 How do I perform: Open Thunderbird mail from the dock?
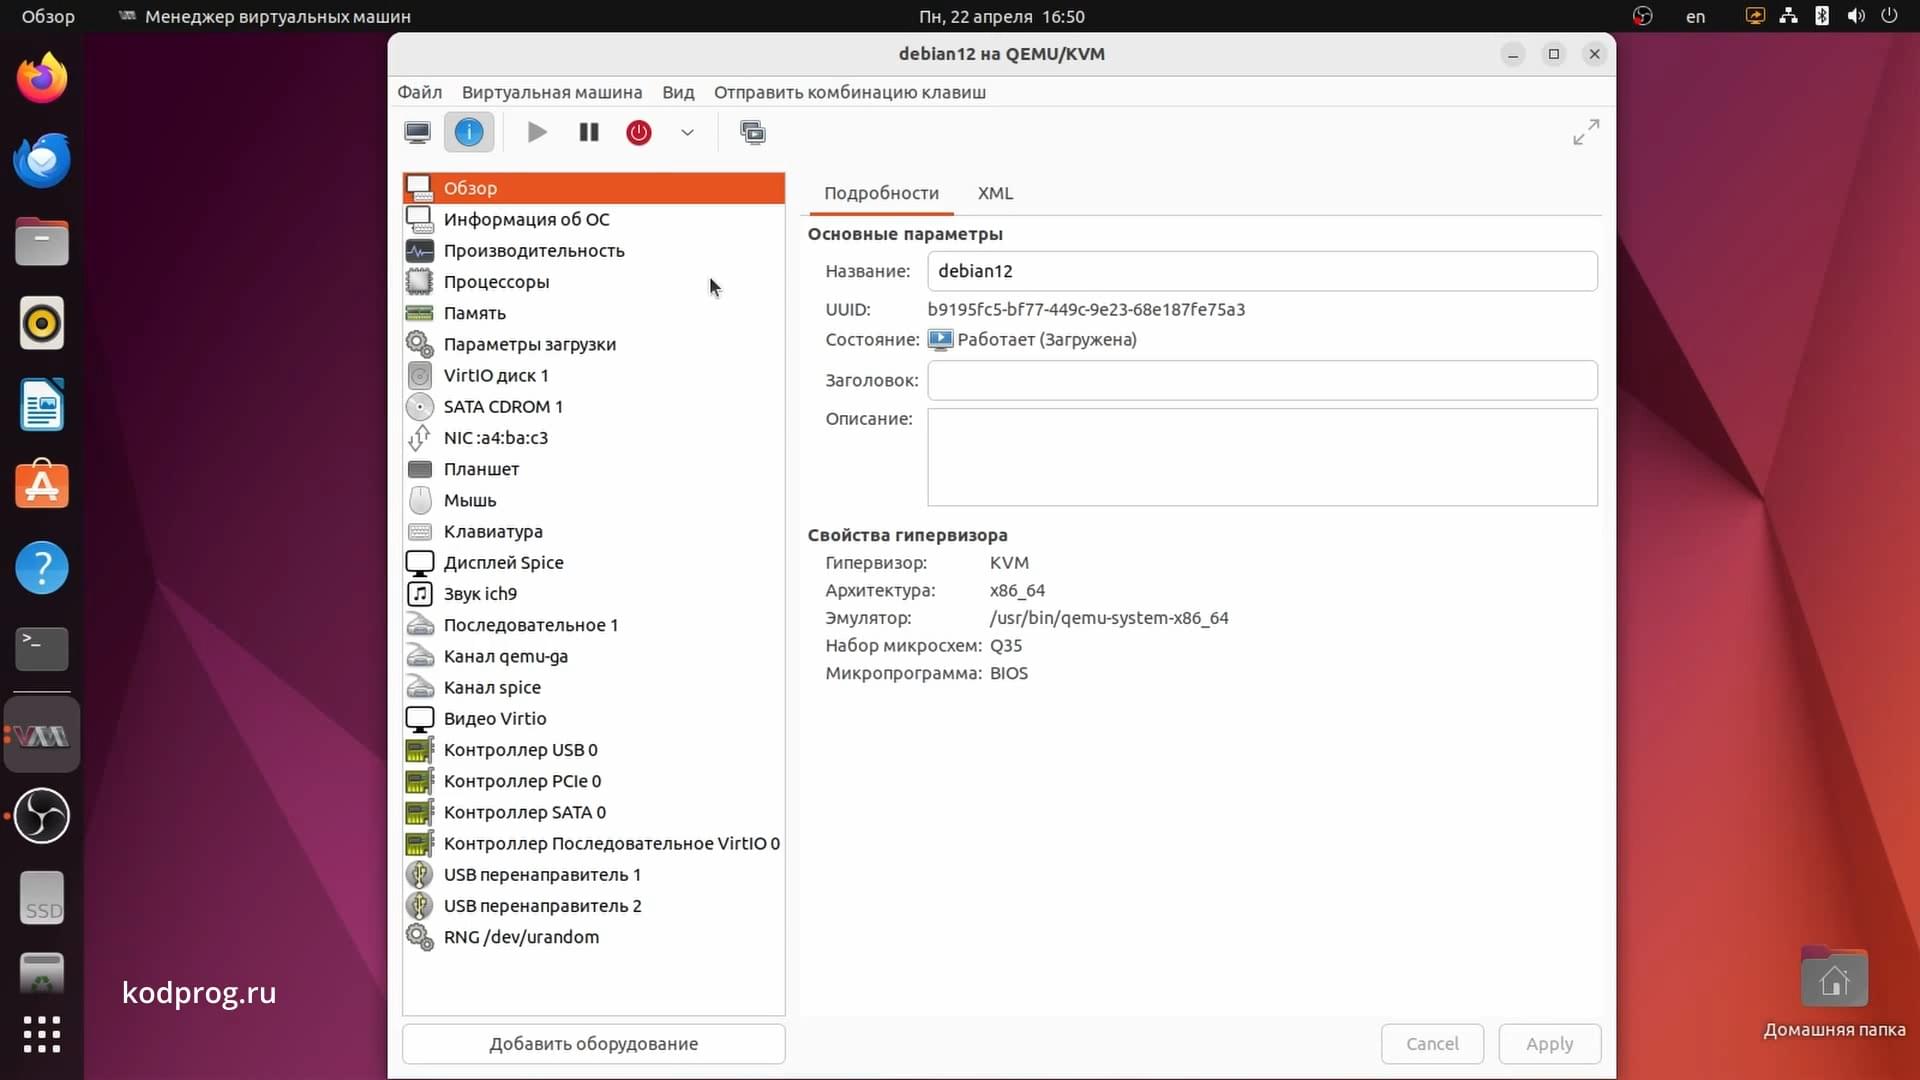pos(42,160)
